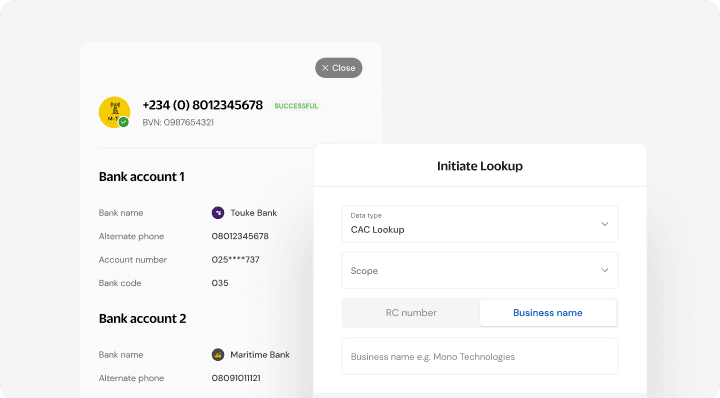Click the masked account number 025****737
The image size is (720, 398).
(236, 259)
